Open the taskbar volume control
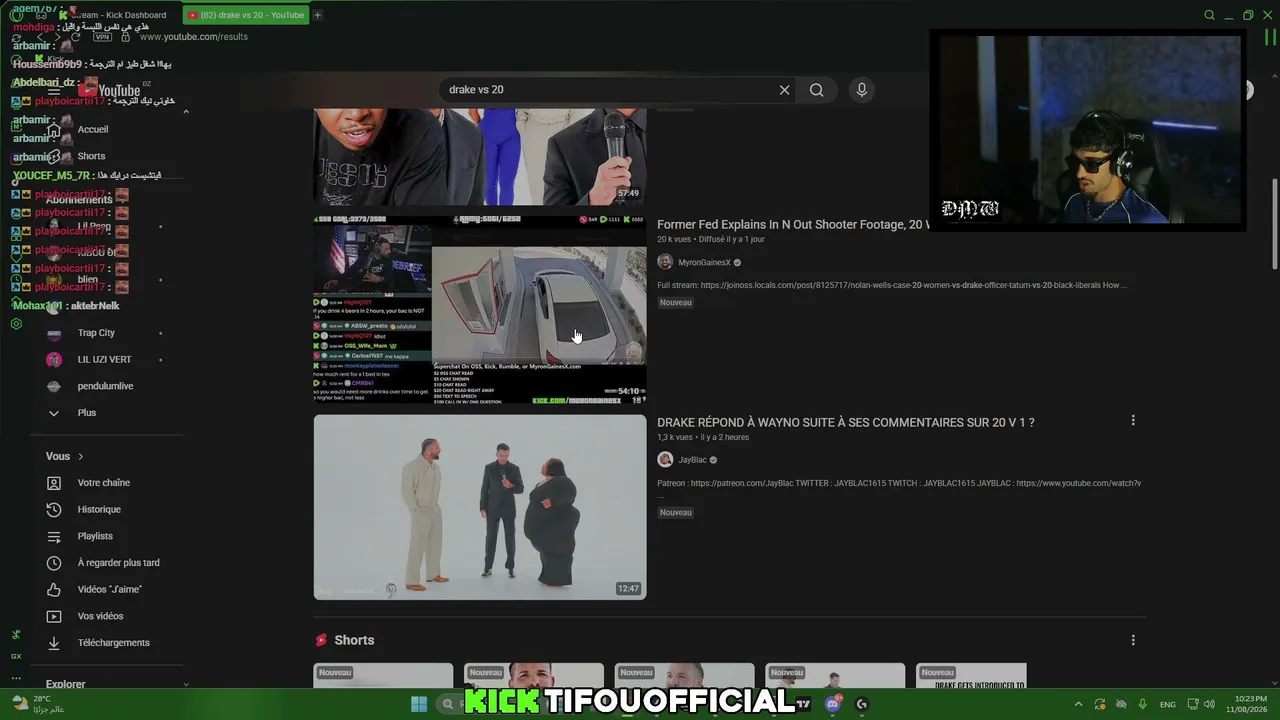 [1209, 704]
